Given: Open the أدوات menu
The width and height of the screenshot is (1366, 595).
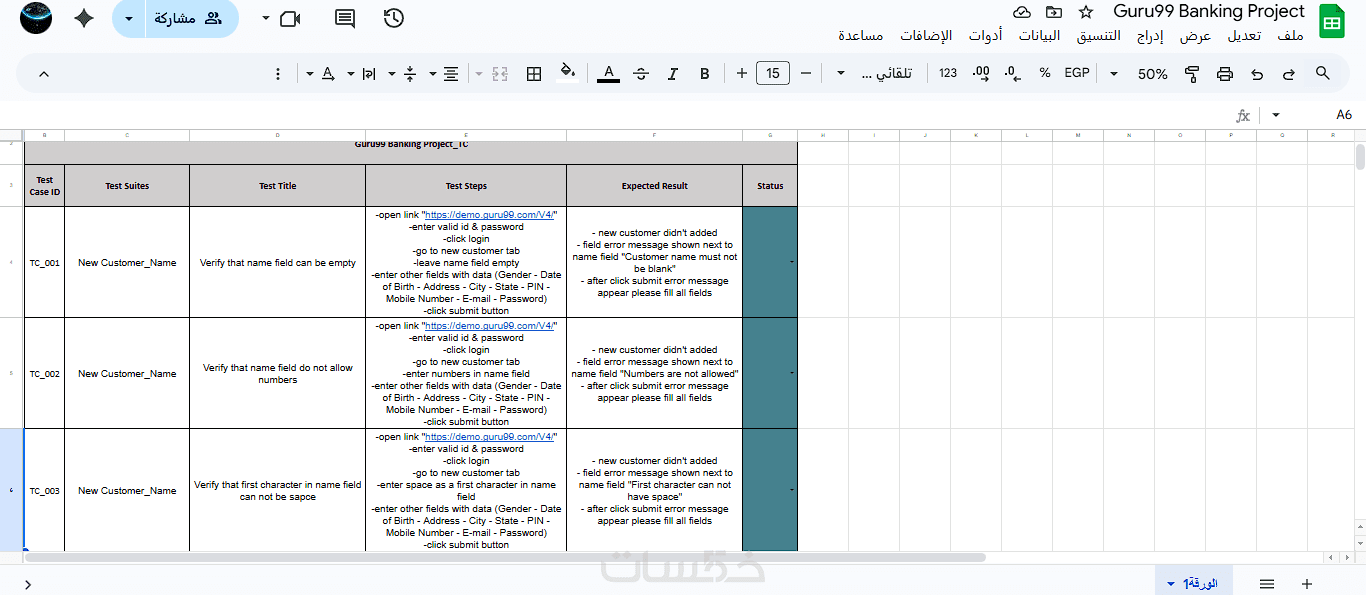Looking at the screenshot, I should [x=986, y=36].
